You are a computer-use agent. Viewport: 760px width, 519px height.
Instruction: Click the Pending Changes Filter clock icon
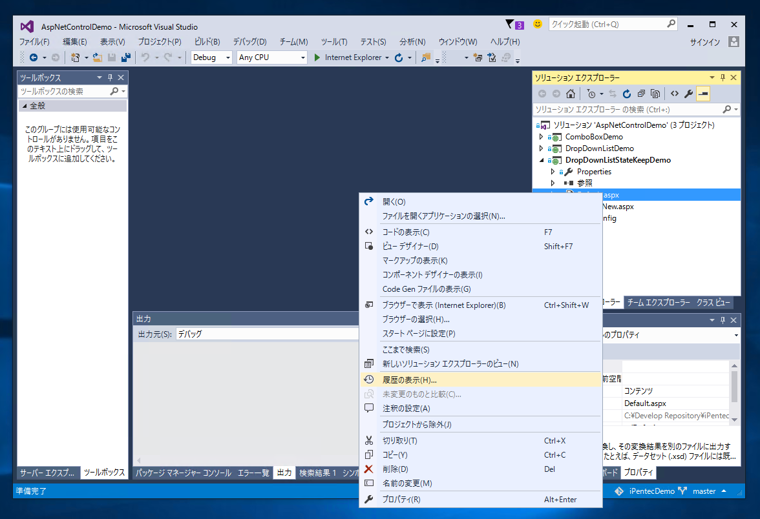pyautogui.click(x=591, y=94)
